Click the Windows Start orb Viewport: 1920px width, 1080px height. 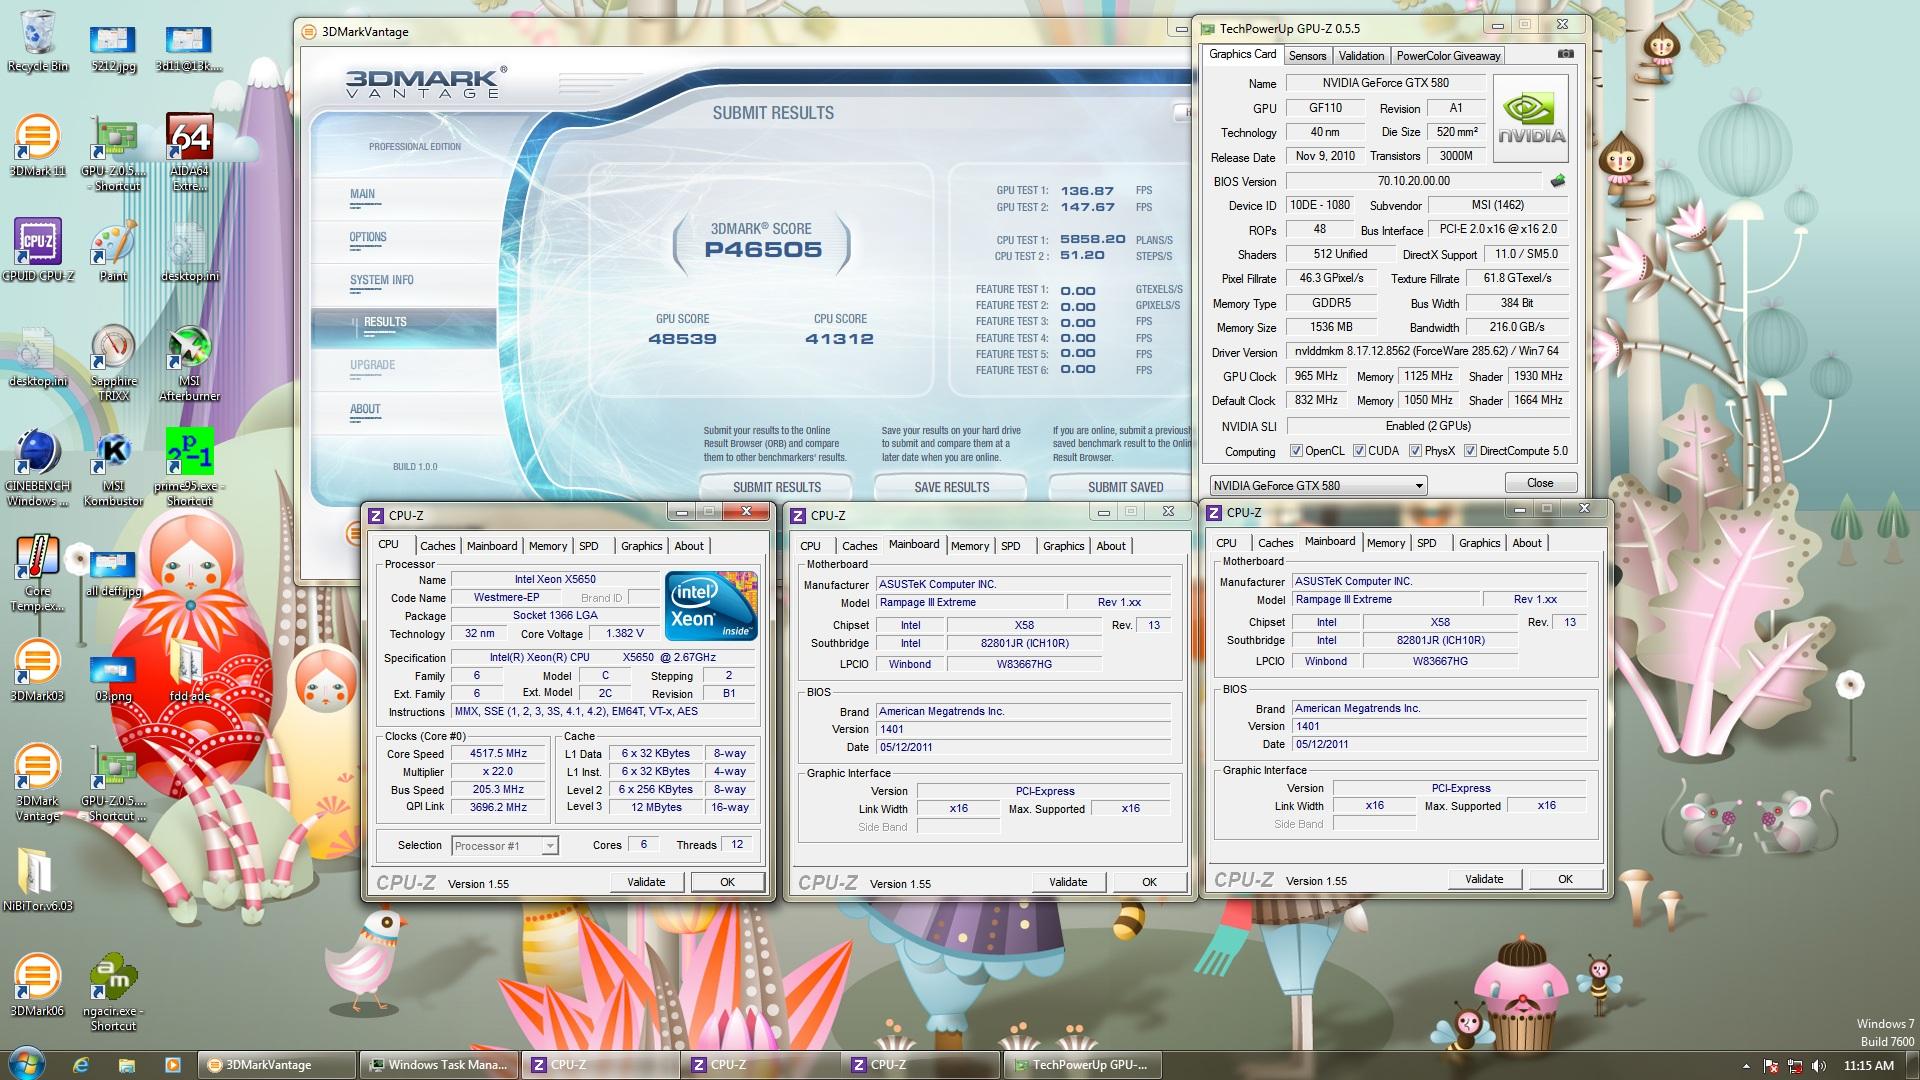pyautogui.click(x=25, y=1063)
